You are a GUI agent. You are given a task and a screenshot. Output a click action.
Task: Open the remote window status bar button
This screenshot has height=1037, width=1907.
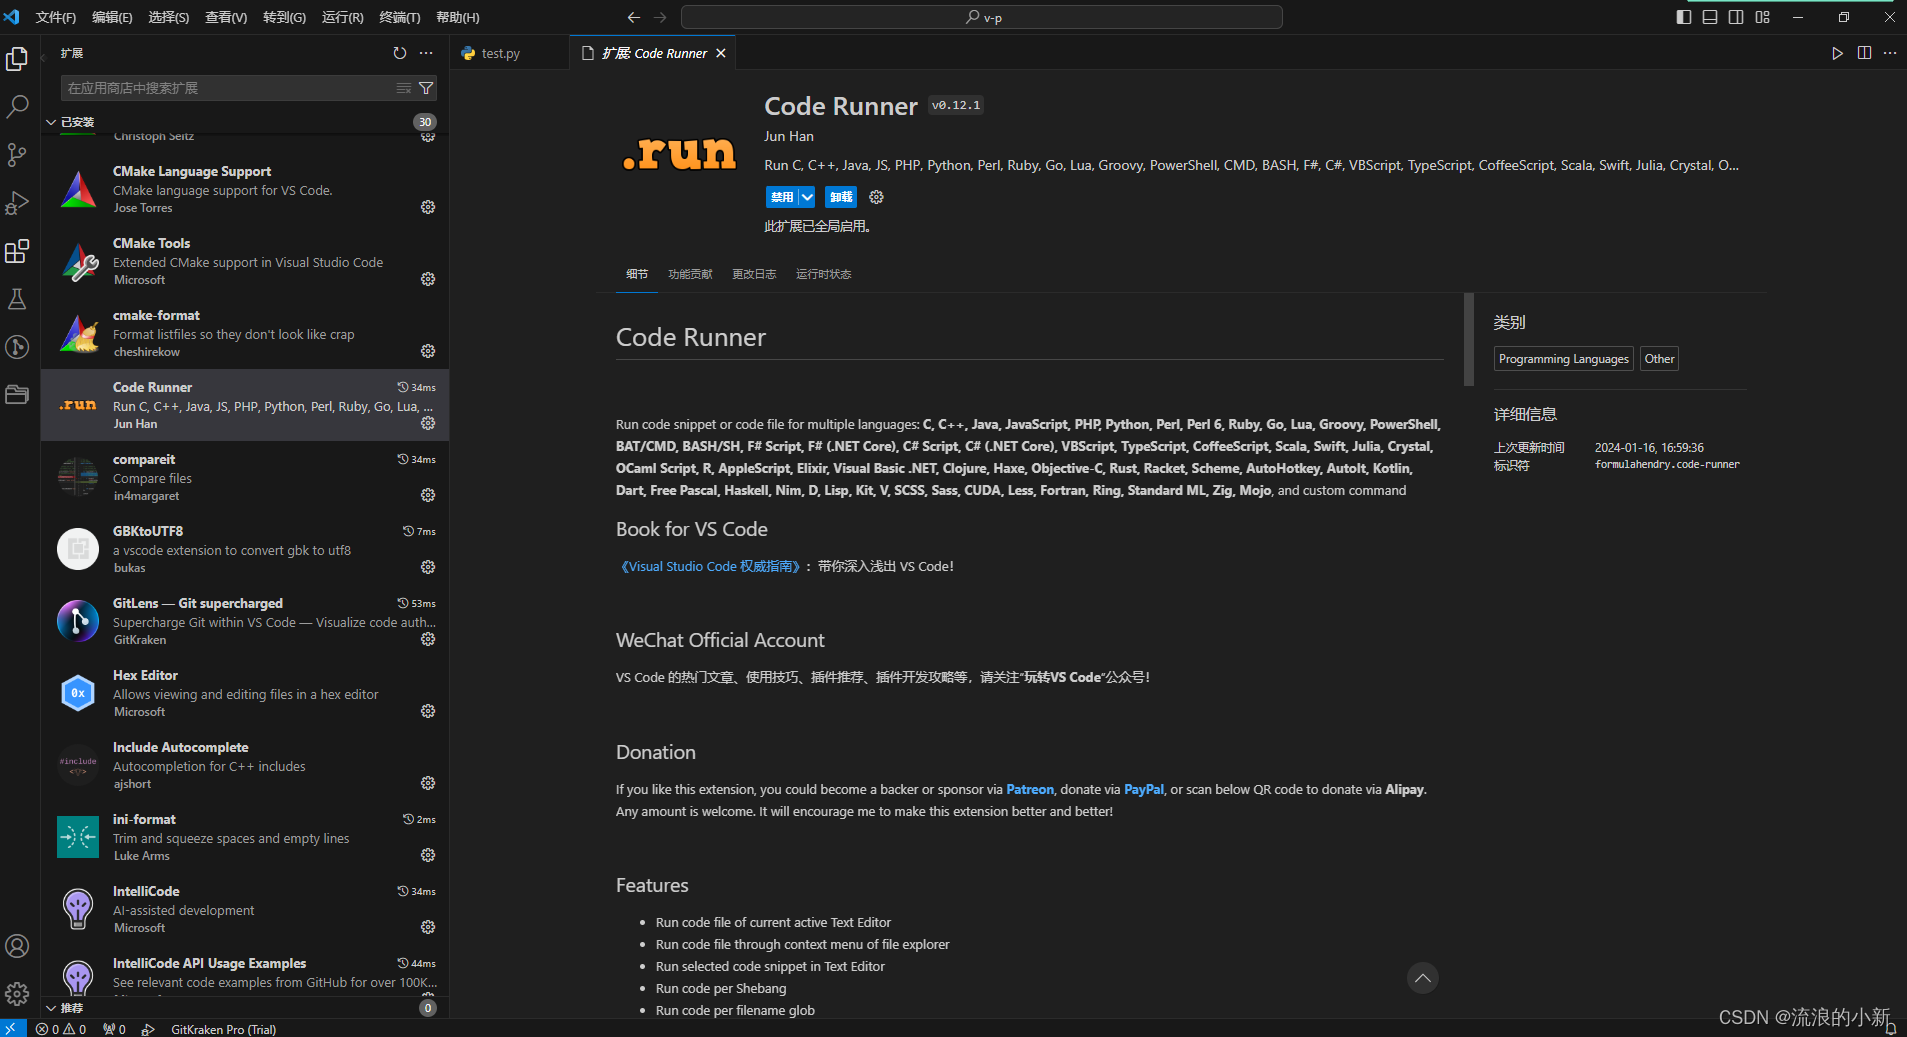pyautogui.click(x=11, y=1028)
